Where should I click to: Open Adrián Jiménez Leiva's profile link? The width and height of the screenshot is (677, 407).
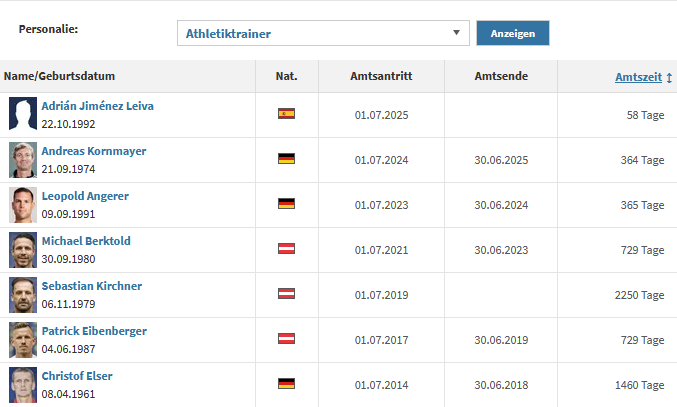pyautogui.click(x=97, y=106)
